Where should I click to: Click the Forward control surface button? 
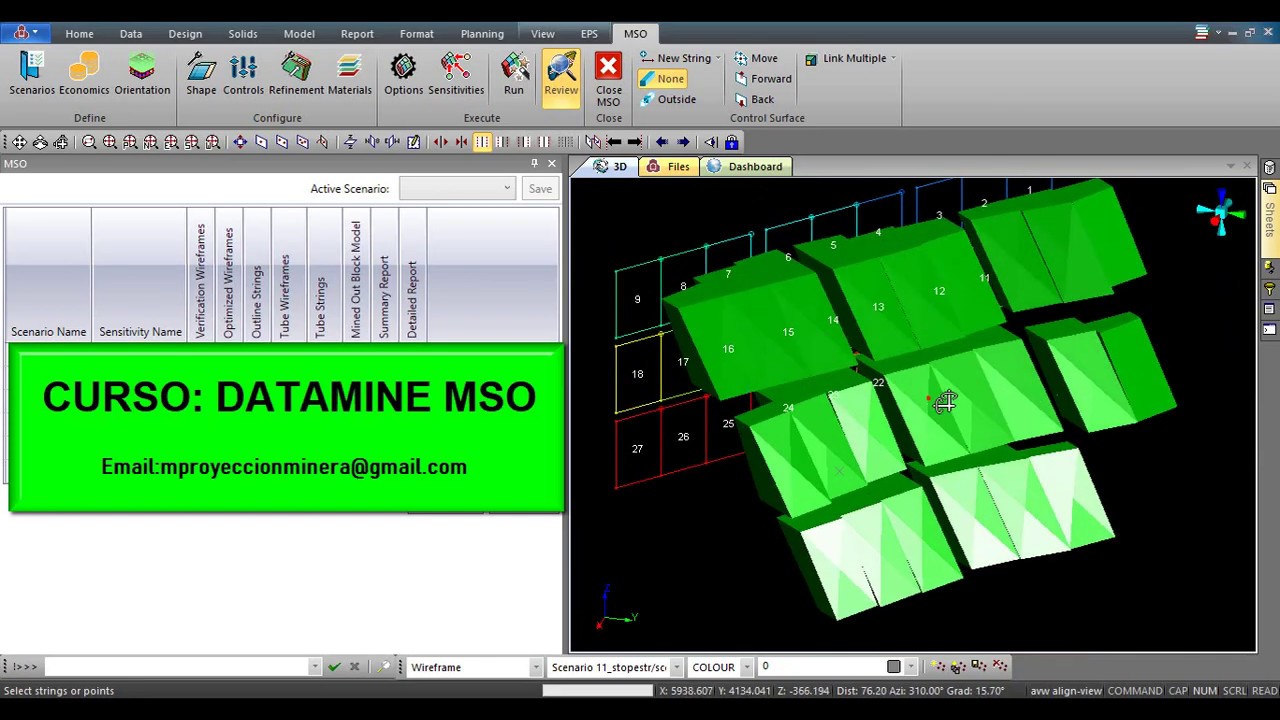(762, 79)
